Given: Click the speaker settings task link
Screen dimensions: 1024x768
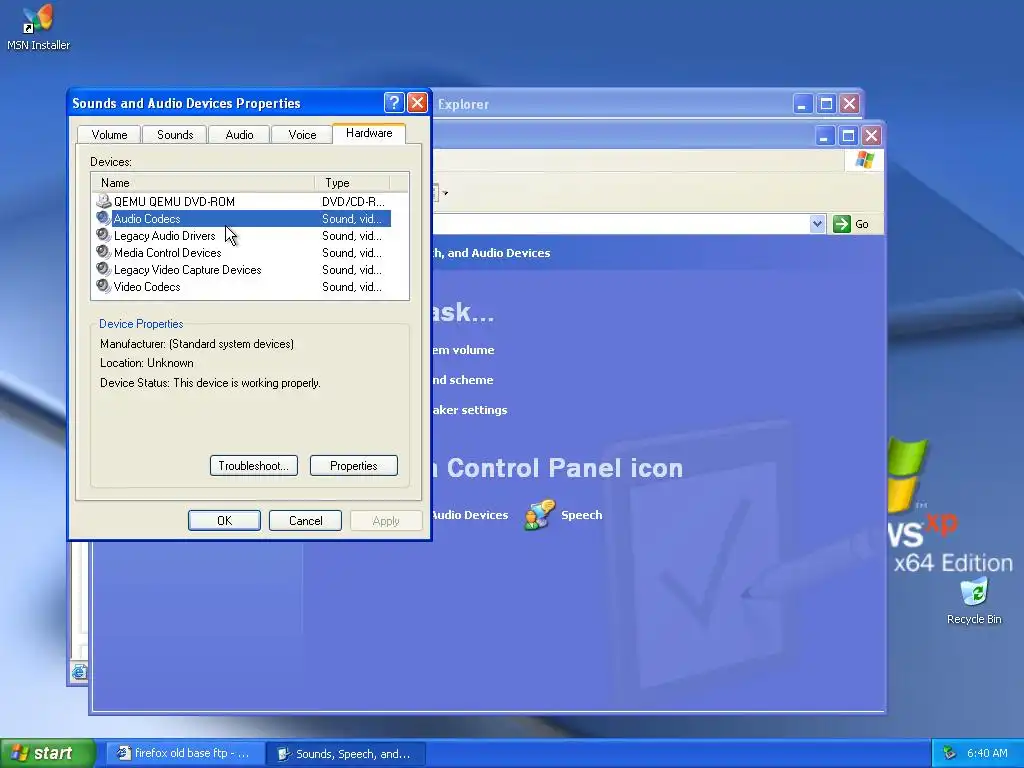Looking at the screenshot, I should click(470, 410).
